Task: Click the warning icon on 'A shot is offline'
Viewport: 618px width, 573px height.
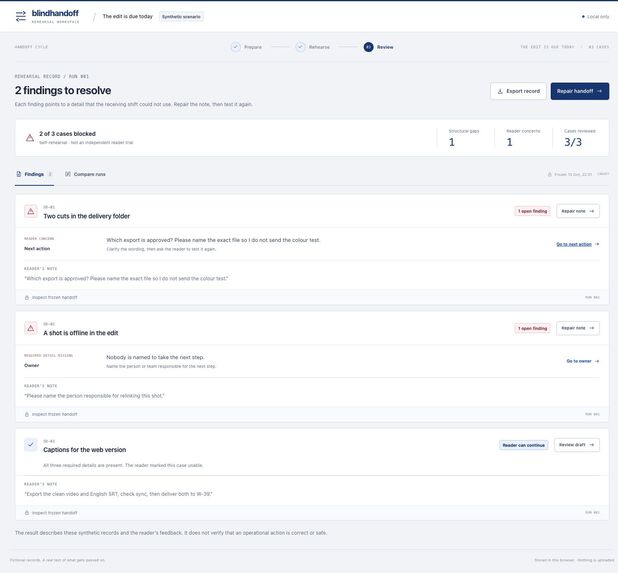Action: 31,328
